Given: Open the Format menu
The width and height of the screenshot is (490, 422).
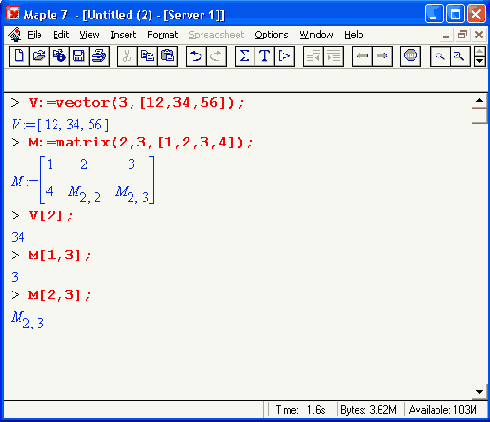Looking at the screenshot, I should click(x=163, y=35).
